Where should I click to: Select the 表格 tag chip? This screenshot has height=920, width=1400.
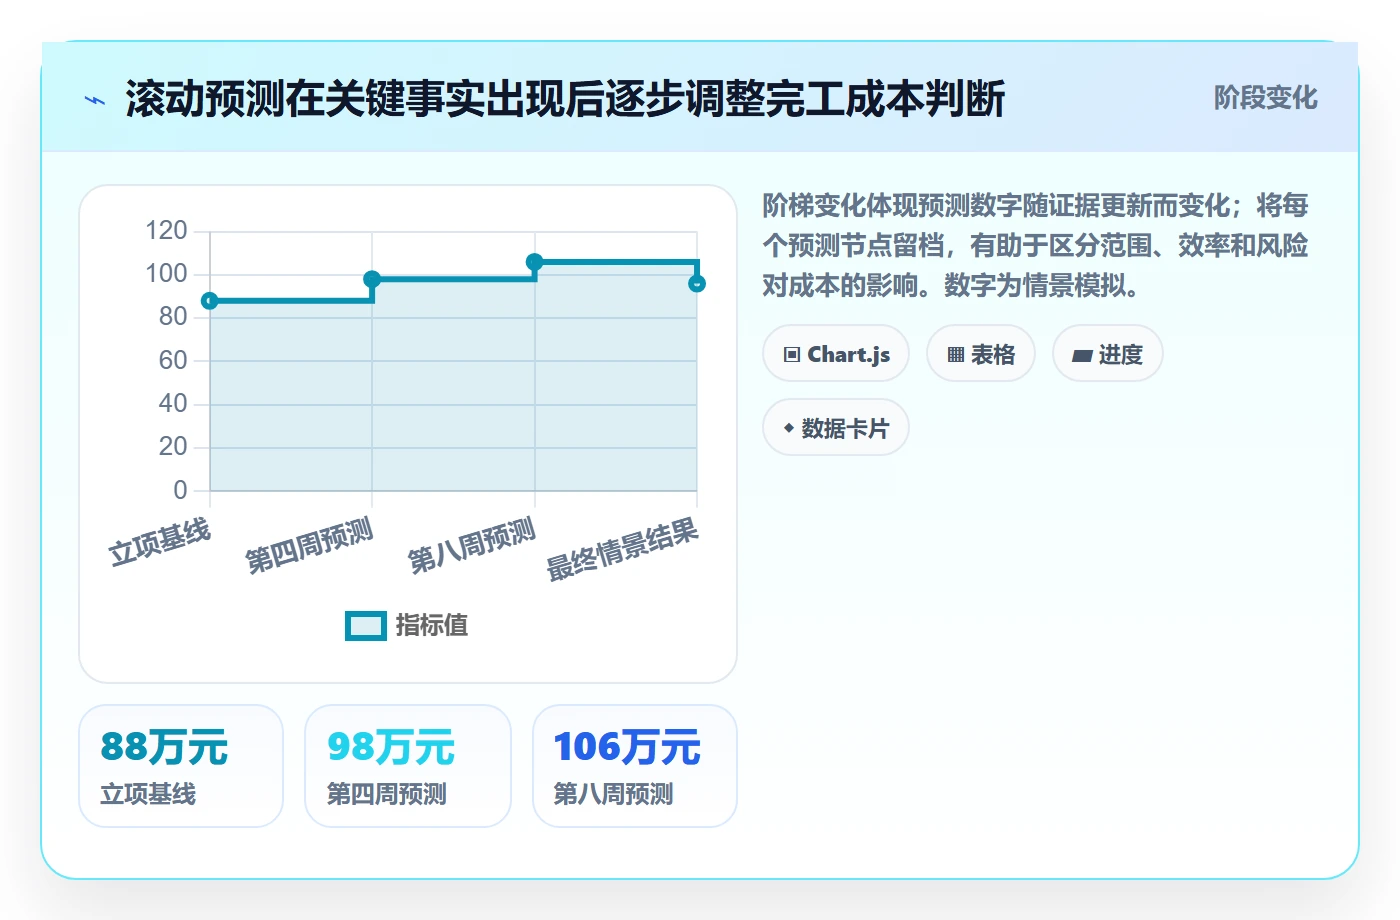pos(981,354)
